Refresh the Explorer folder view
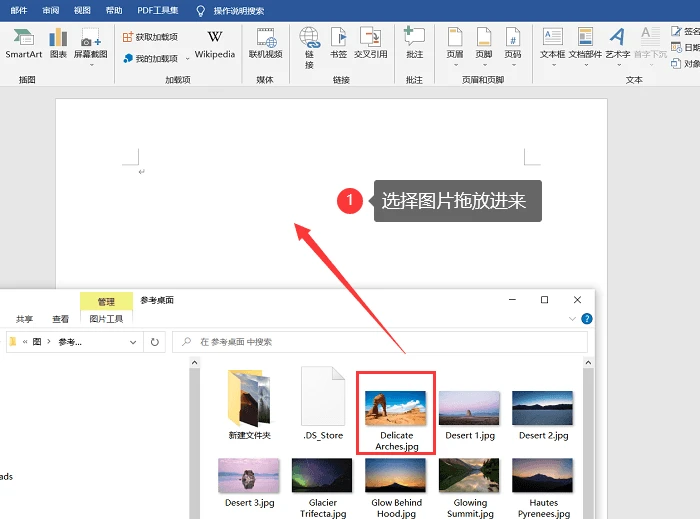Screen dimensions: 700x519 pyautogui.click(x=154, y=342)
